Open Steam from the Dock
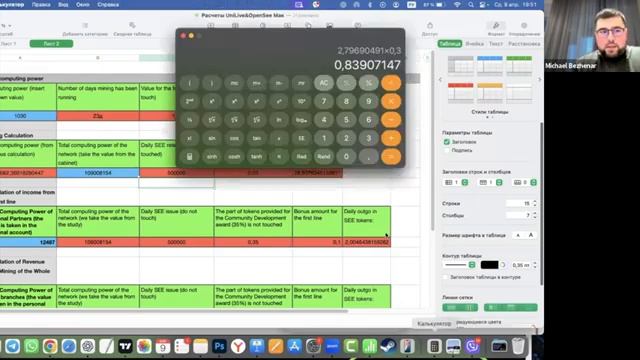The width and height of the screenshot is (640, 360). (388, 347)
